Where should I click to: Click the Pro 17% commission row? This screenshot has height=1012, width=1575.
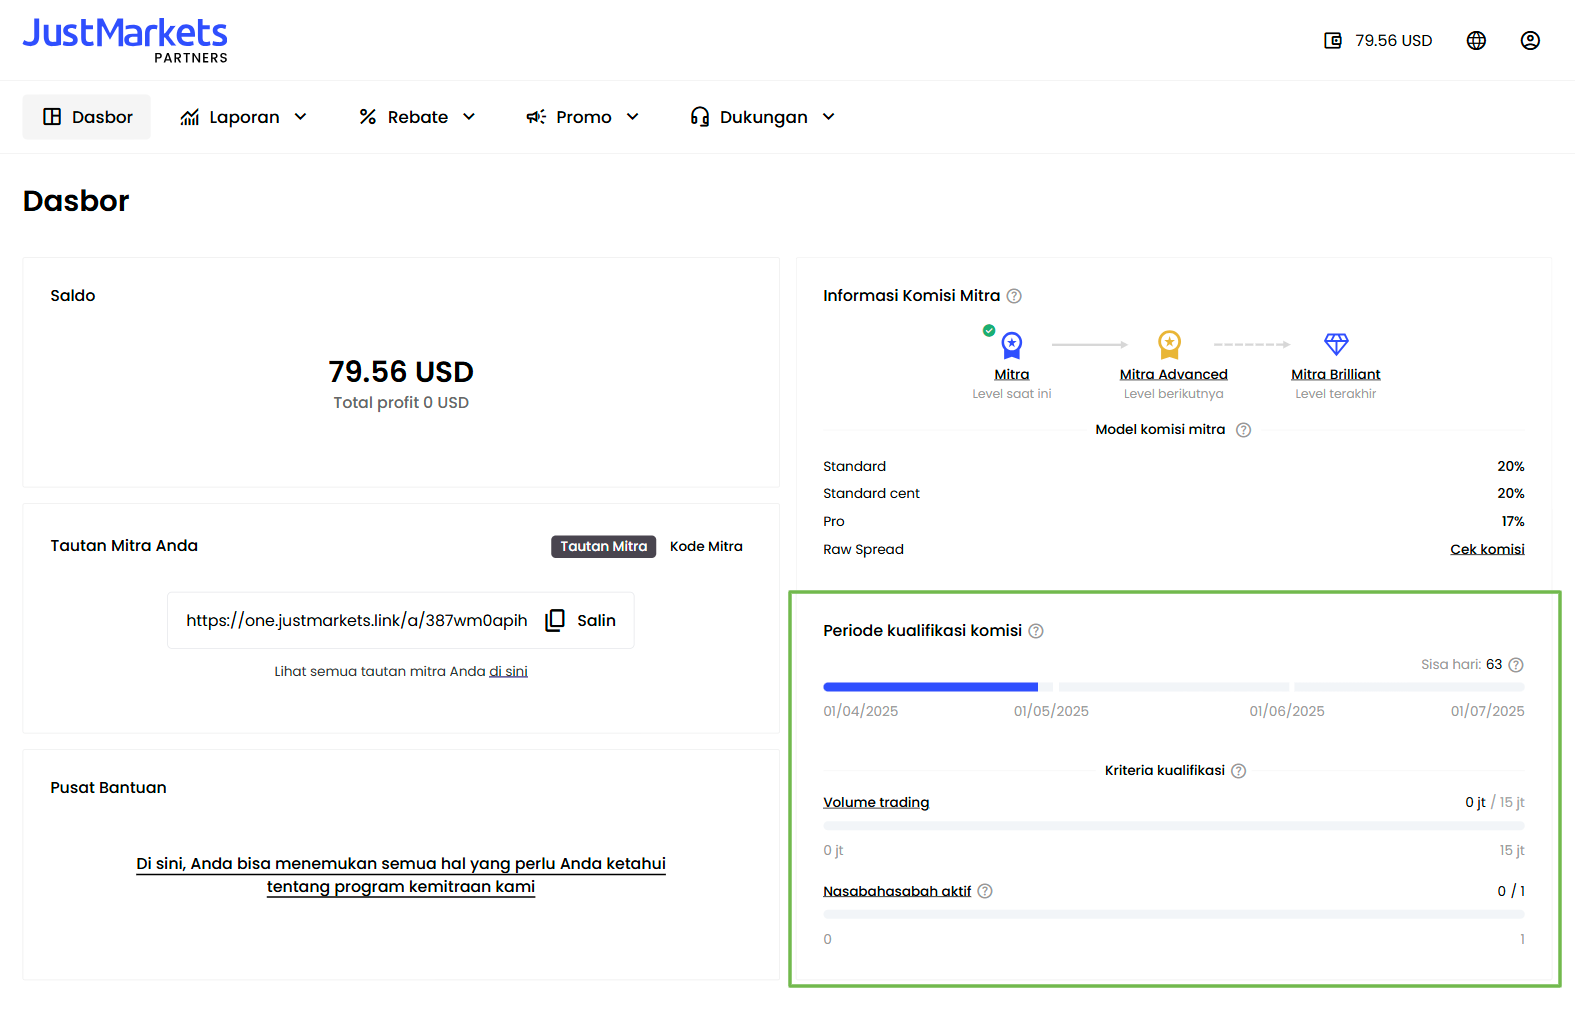pyautogui.click(x=1174, y=522)
